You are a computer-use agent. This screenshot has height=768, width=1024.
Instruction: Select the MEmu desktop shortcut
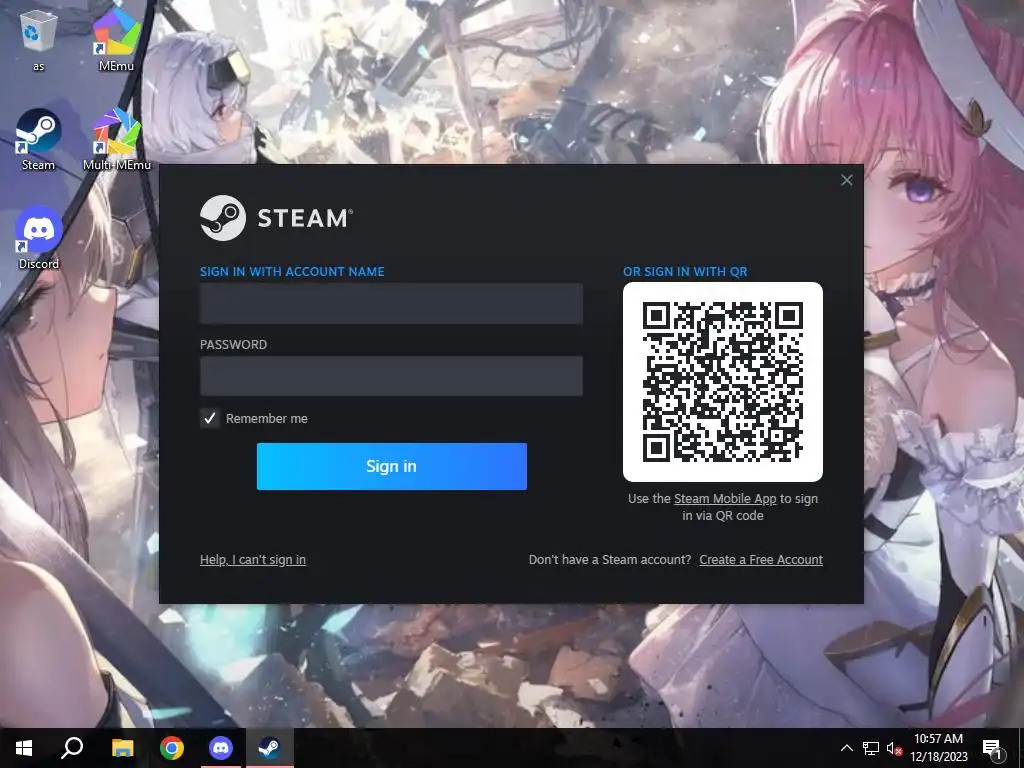click(x=116, y=38)
